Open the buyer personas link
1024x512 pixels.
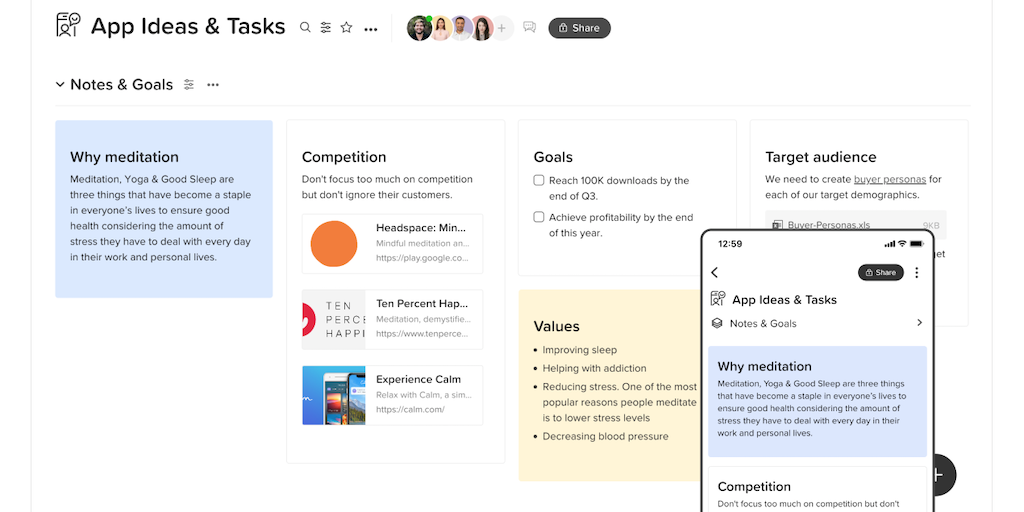[889, 180]
